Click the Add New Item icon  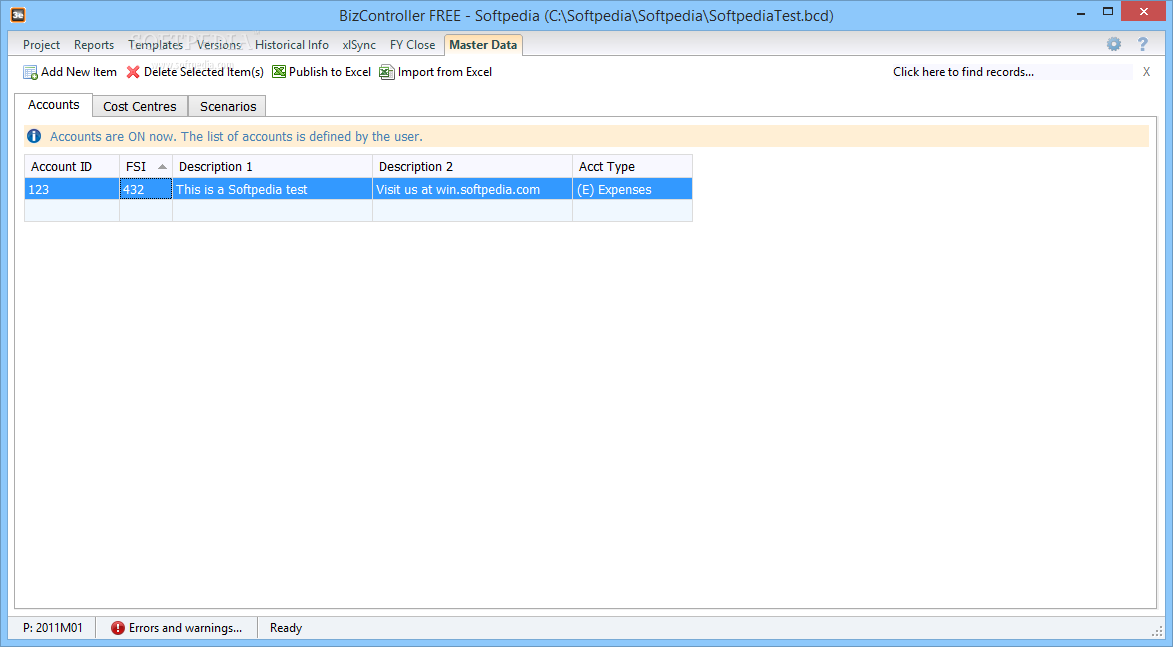pos(30,73)
